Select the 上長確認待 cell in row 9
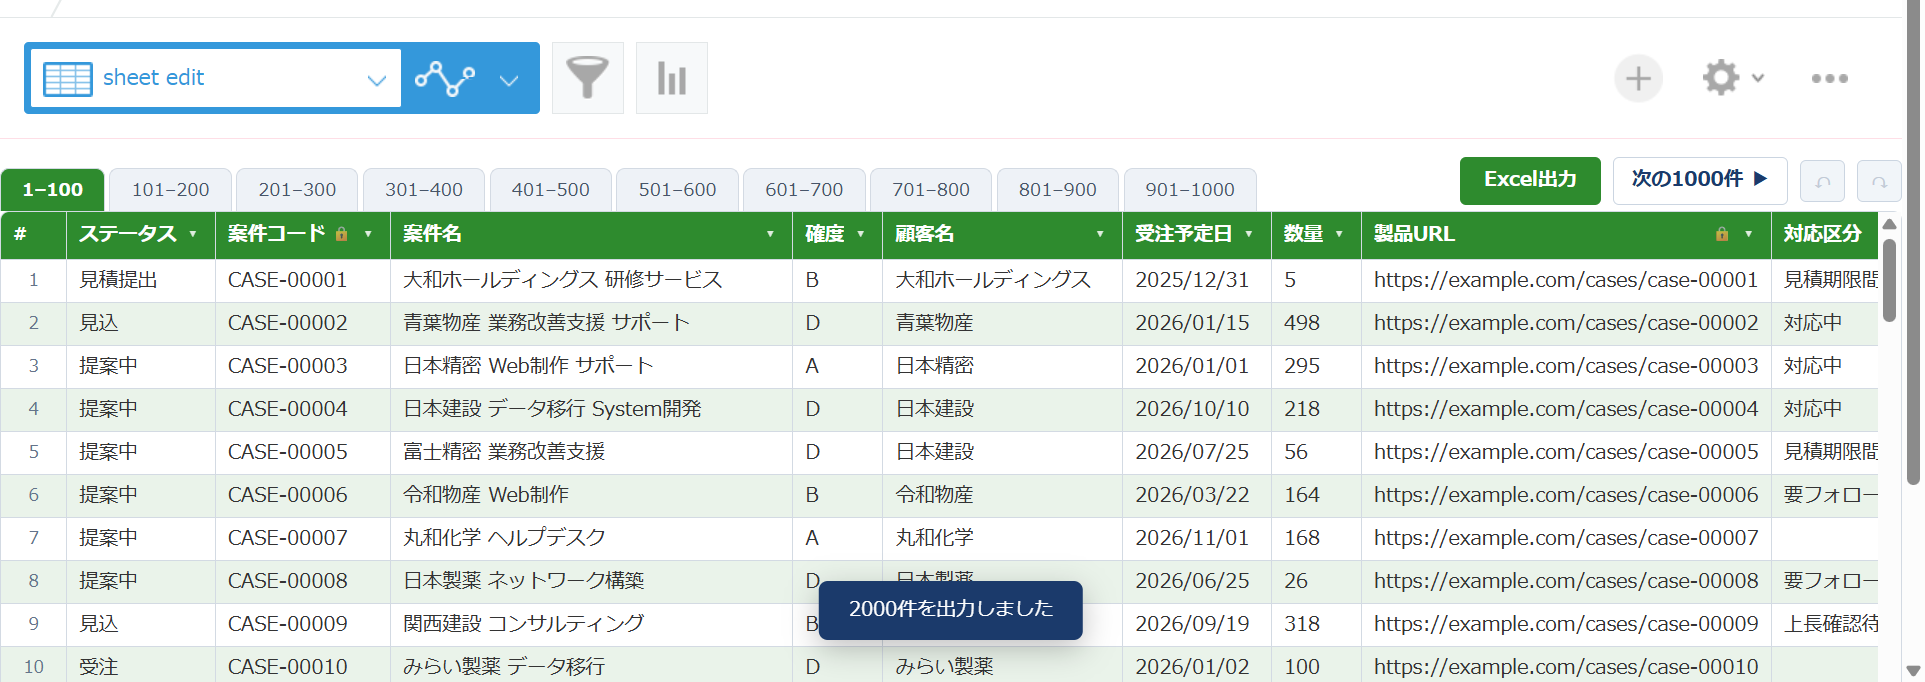Screen dimensions: 1925x682 pyautogui.click(x=1825, y=624)
